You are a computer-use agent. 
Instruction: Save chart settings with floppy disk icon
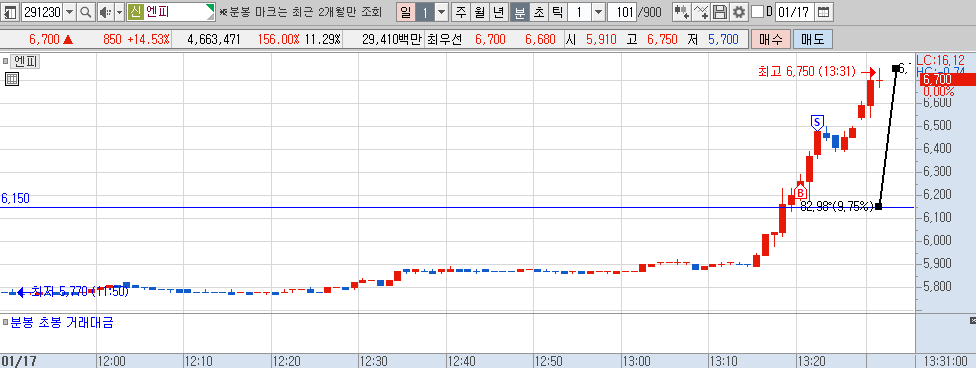click(720, 12)
